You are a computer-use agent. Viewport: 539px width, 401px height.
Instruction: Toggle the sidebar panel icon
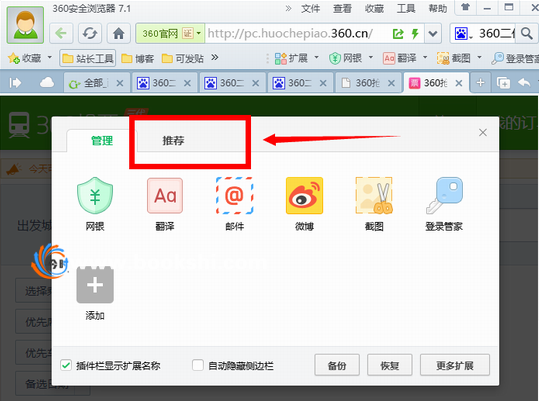pos(15,83)
